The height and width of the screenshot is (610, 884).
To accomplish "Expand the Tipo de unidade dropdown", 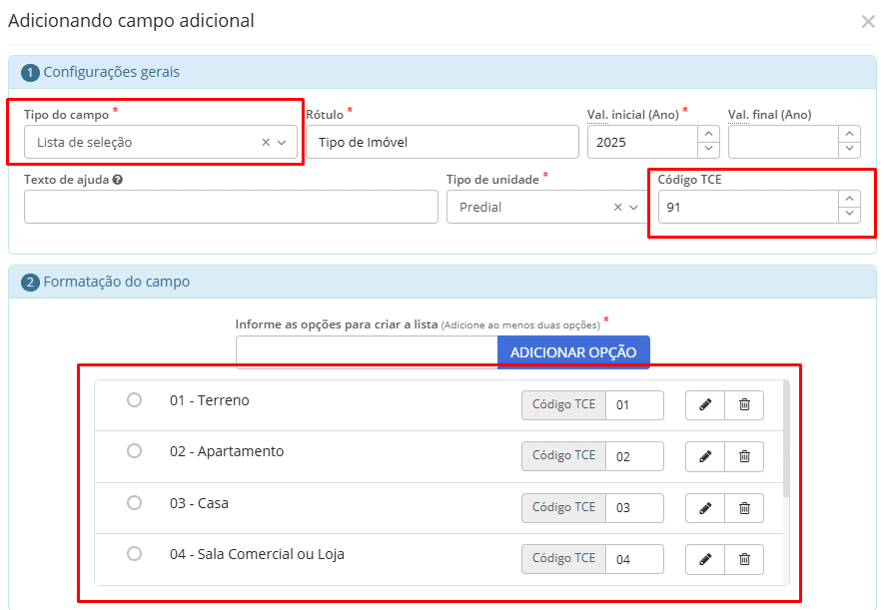I will click(x=633, y=207).
